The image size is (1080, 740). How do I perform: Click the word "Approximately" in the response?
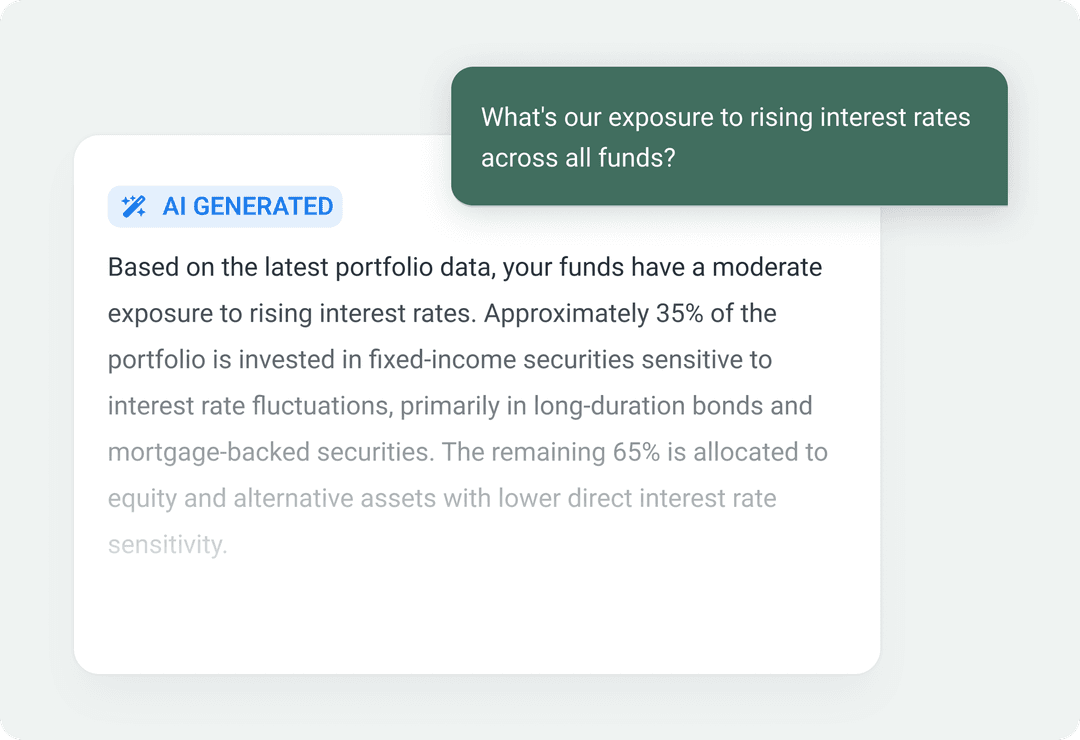566,314
